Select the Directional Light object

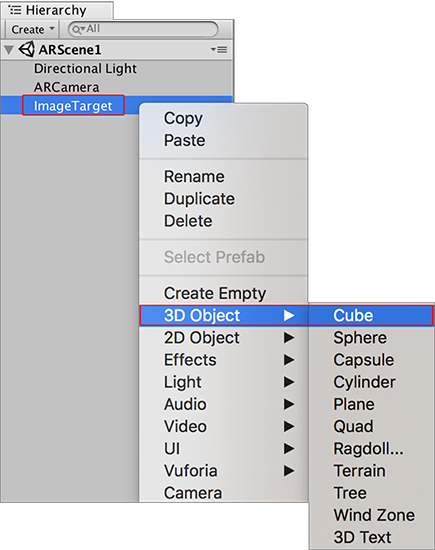tap(85, 68)
